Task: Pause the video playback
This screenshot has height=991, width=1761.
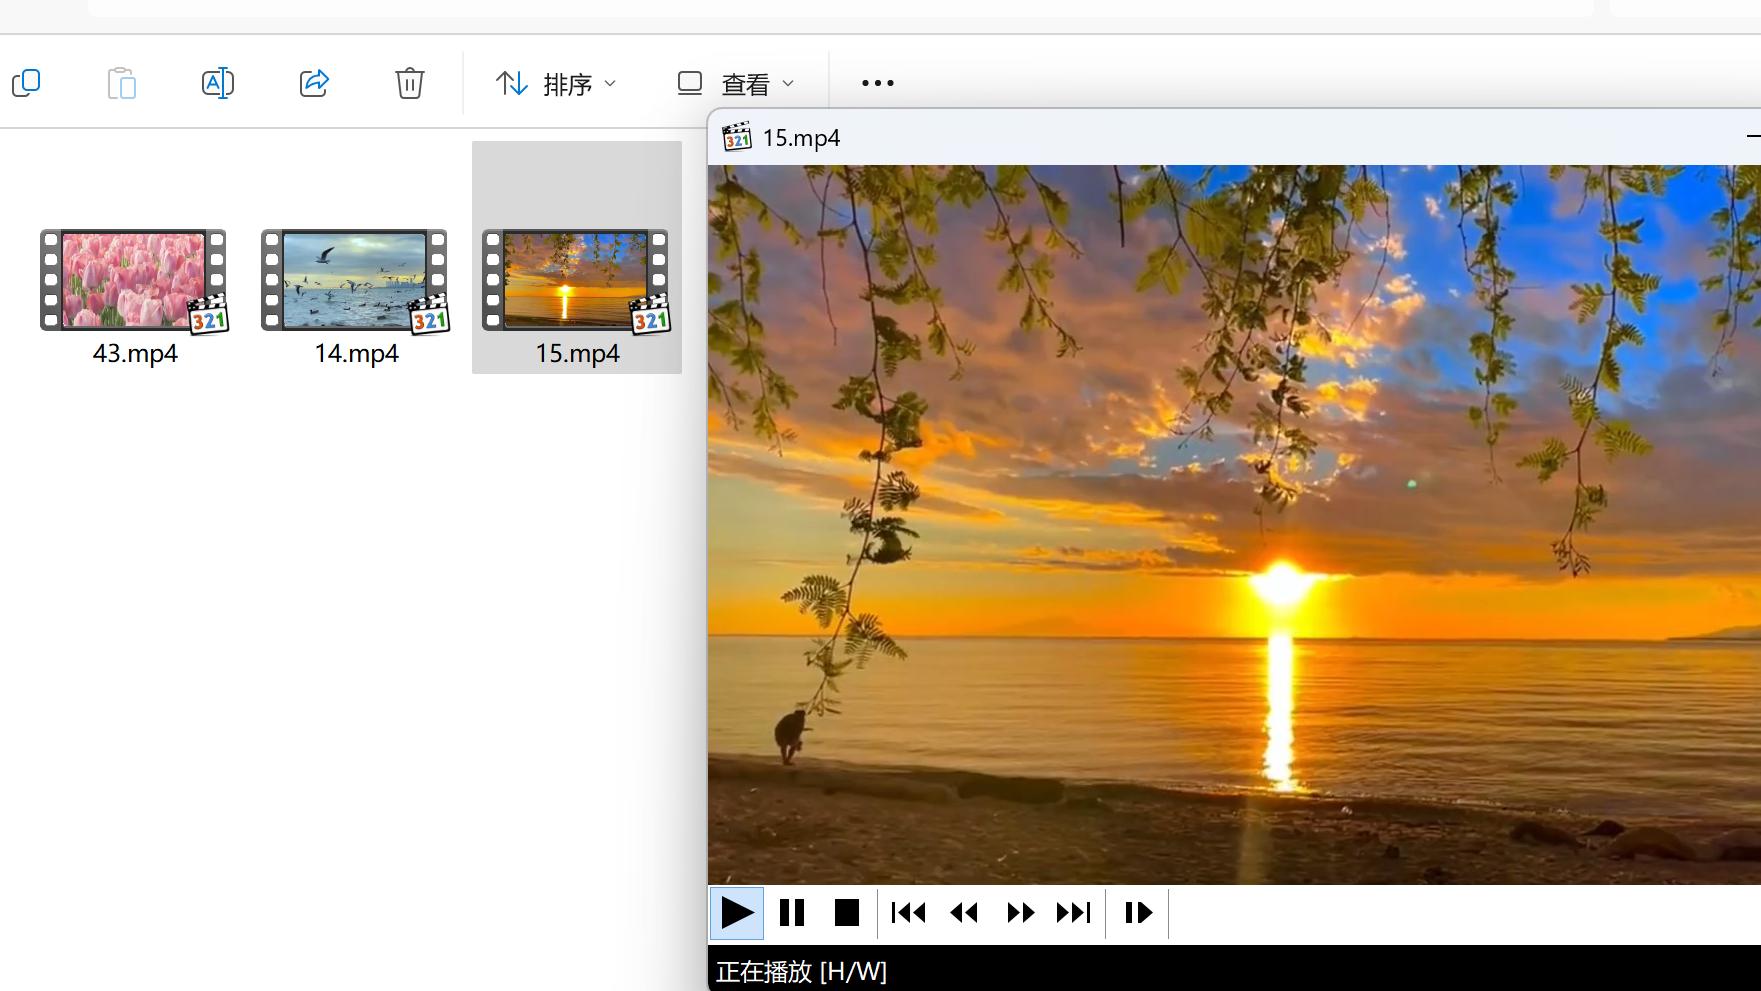Action: (x=792, y=912)
